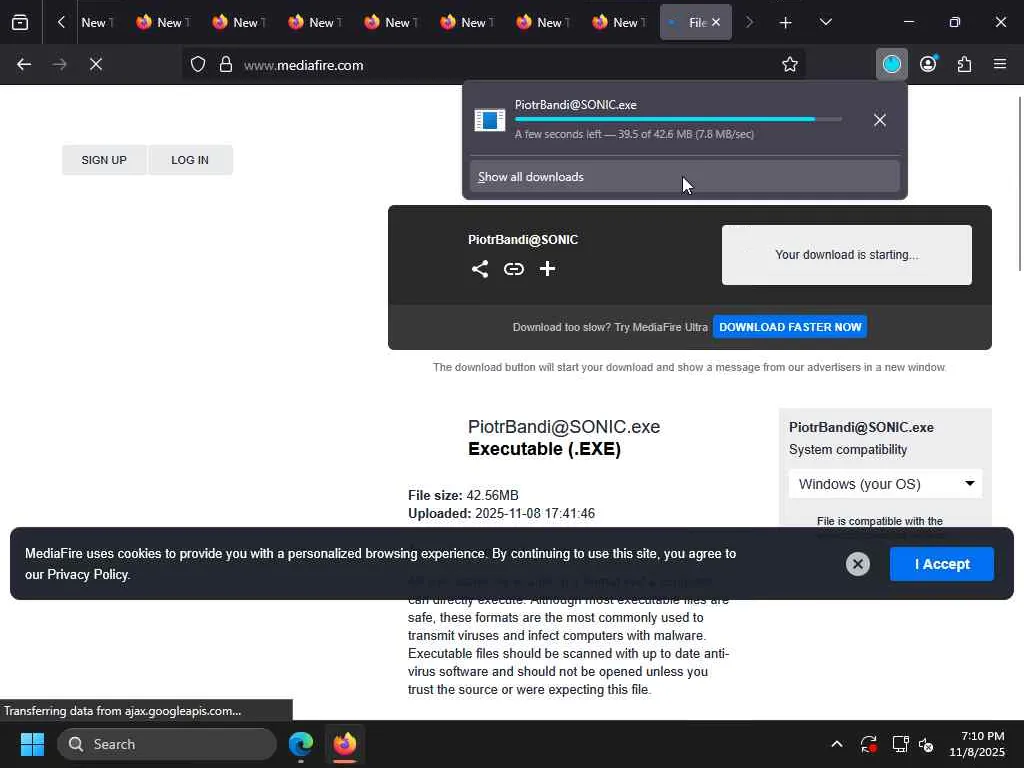Click the SIGN UP button
The height and width of the screenshot is (768, 1024).
(104, 160)
